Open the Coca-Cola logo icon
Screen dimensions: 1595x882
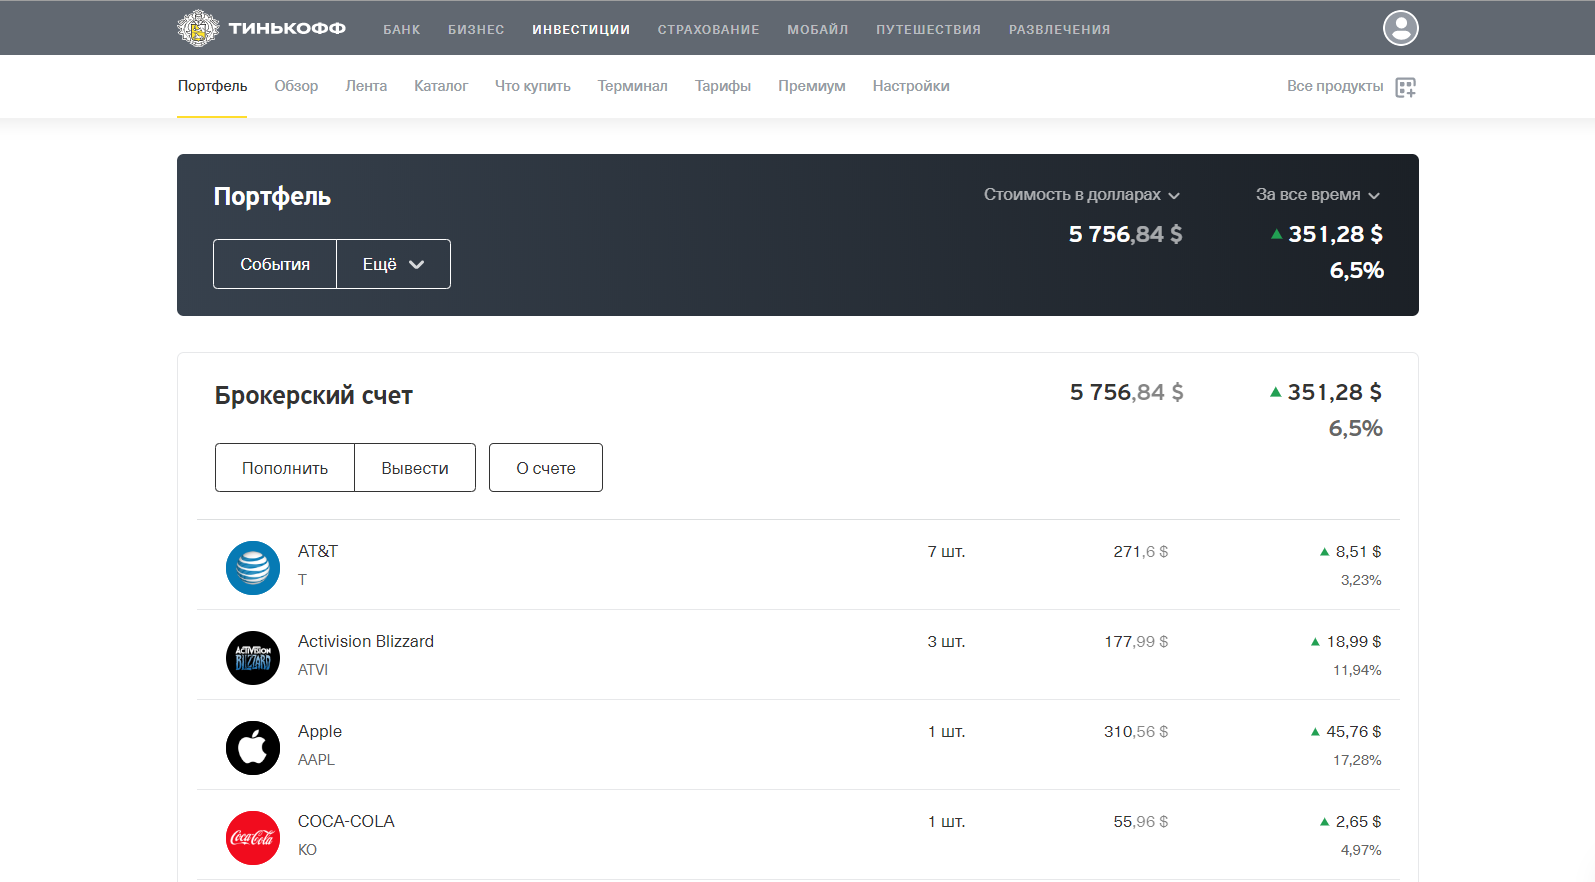253,838
